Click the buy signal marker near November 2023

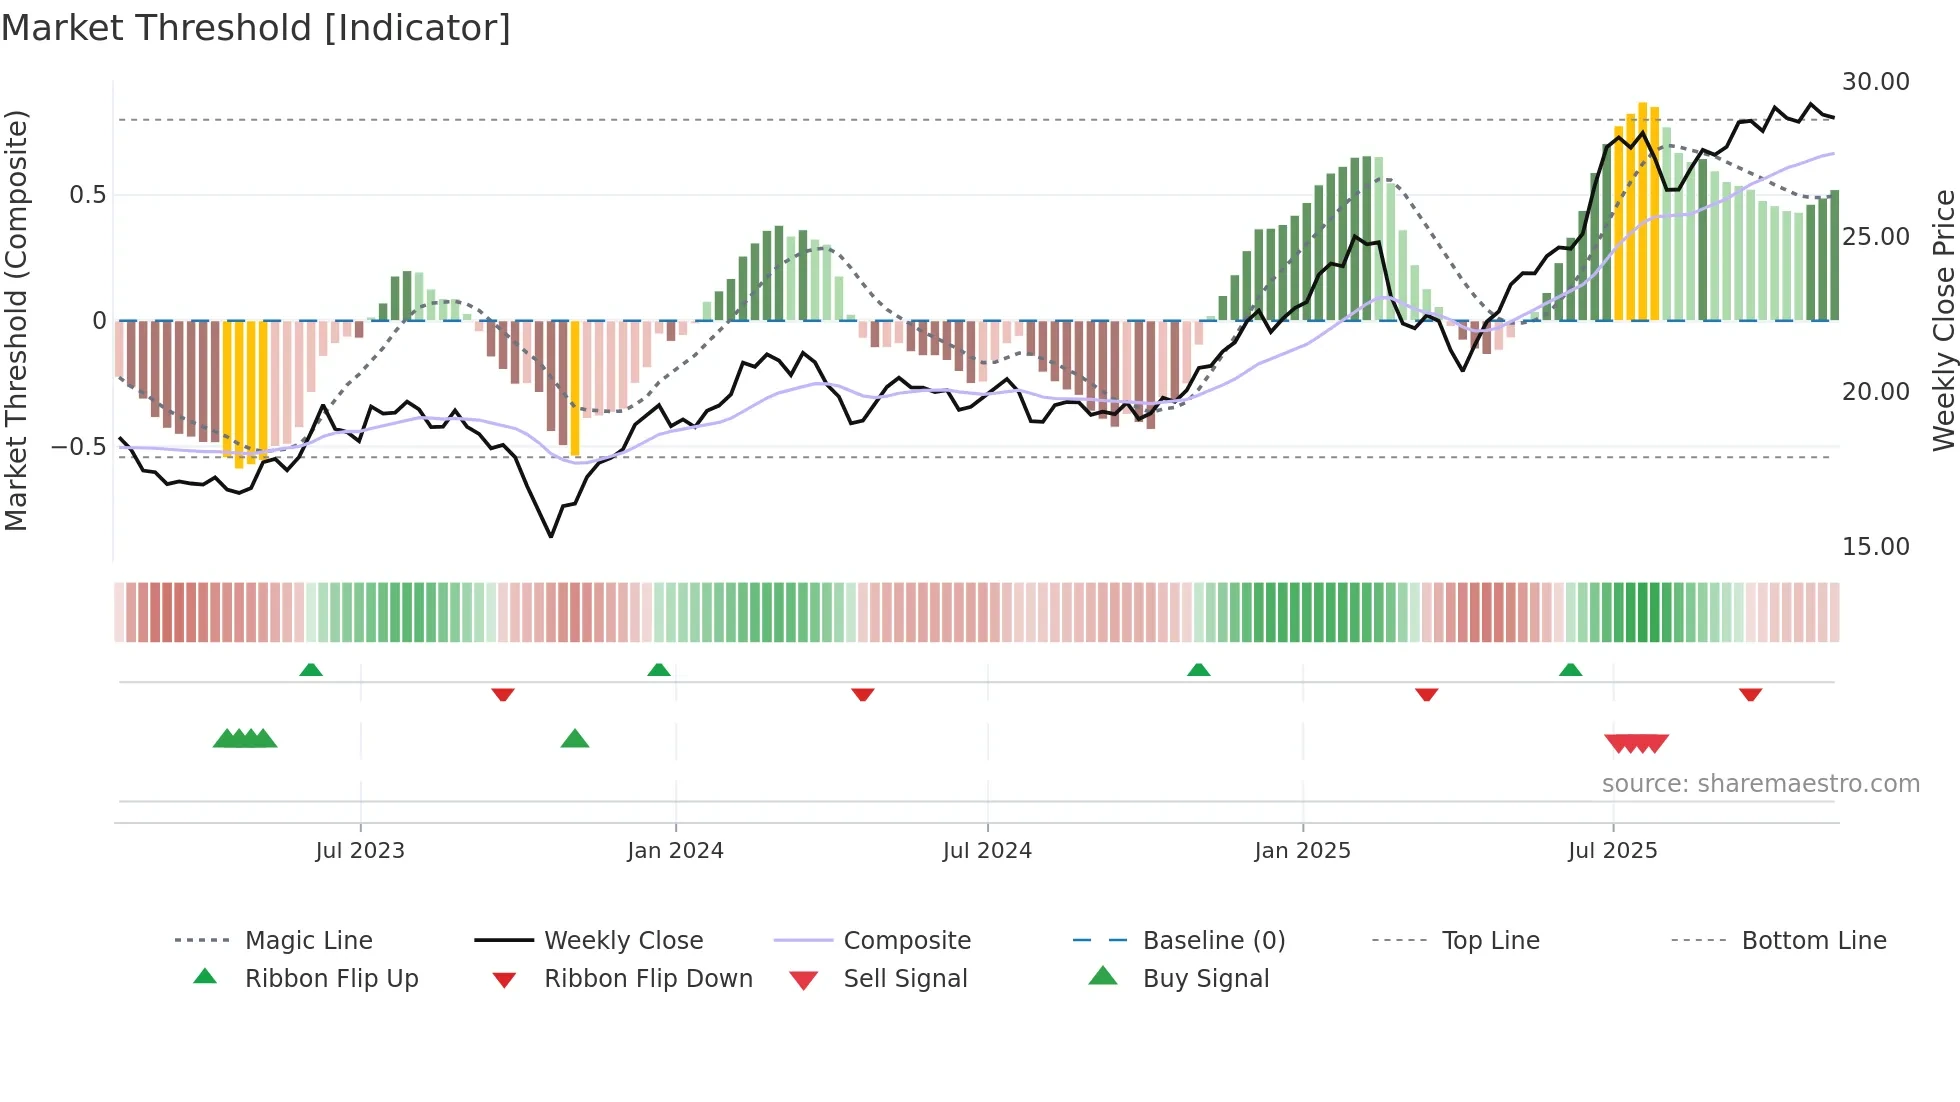[x=575, y=739]
